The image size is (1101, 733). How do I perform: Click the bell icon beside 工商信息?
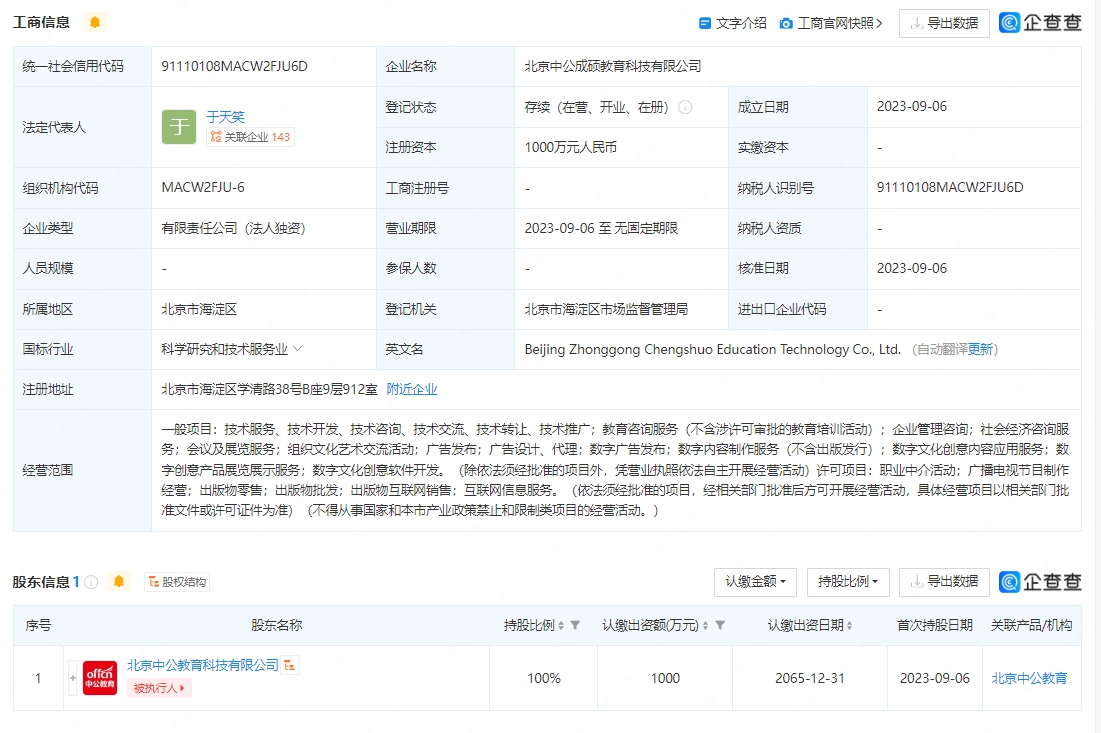click(x=95, y=22)
